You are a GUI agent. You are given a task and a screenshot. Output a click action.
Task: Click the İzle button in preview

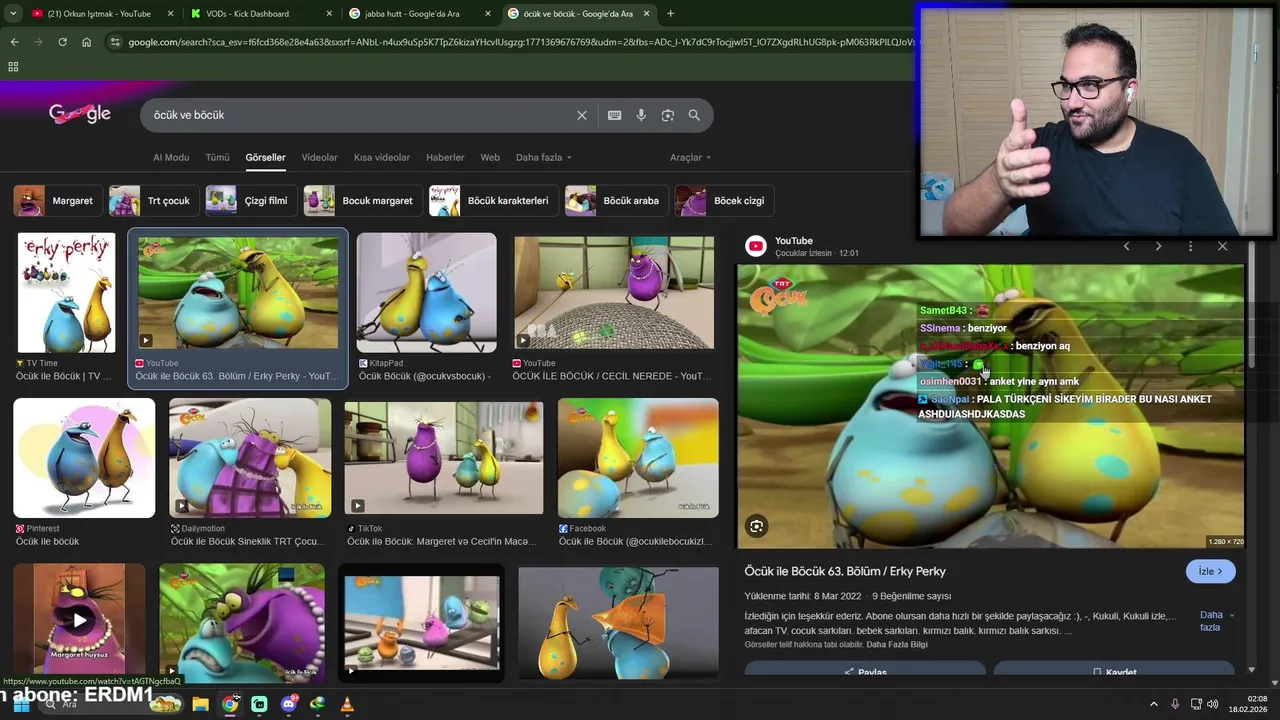pos(1211,571)
